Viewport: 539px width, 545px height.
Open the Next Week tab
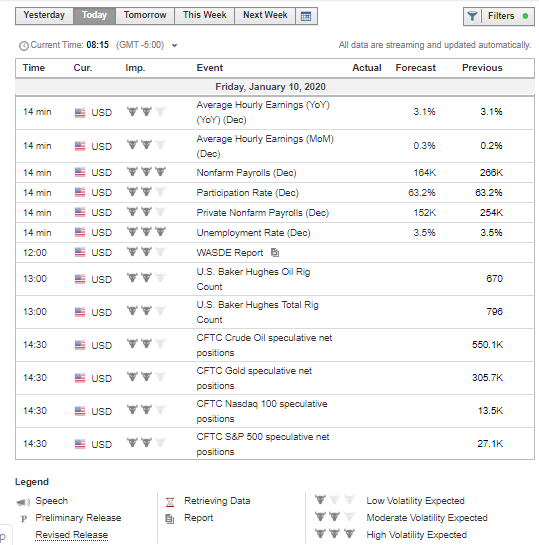(265, 16)
